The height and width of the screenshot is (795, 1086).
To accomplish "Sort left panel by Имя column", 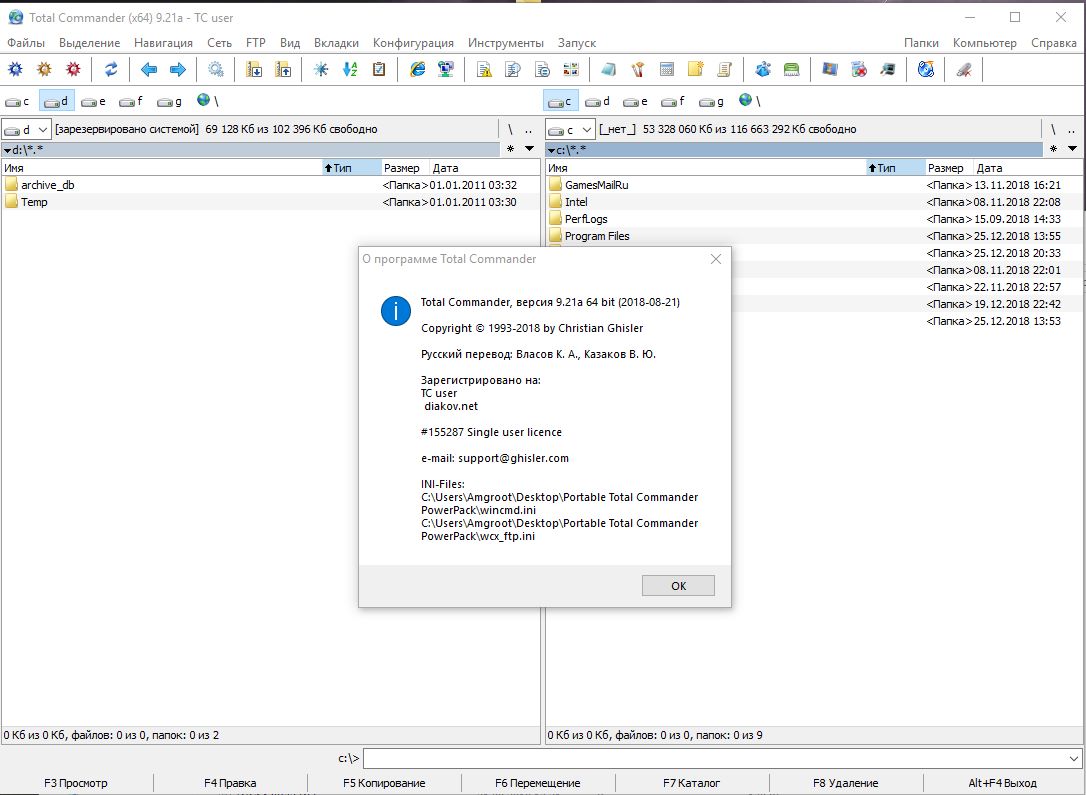I will point(162,168).
